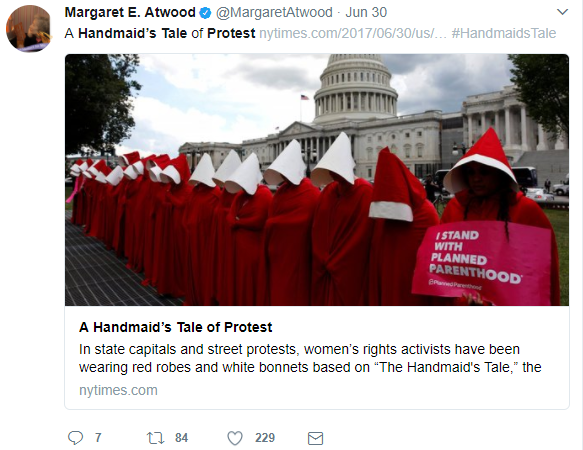Retweet this tweet via the retweet icon
Viewport: 583px width, 450px height.
click(x=155, y=438)
